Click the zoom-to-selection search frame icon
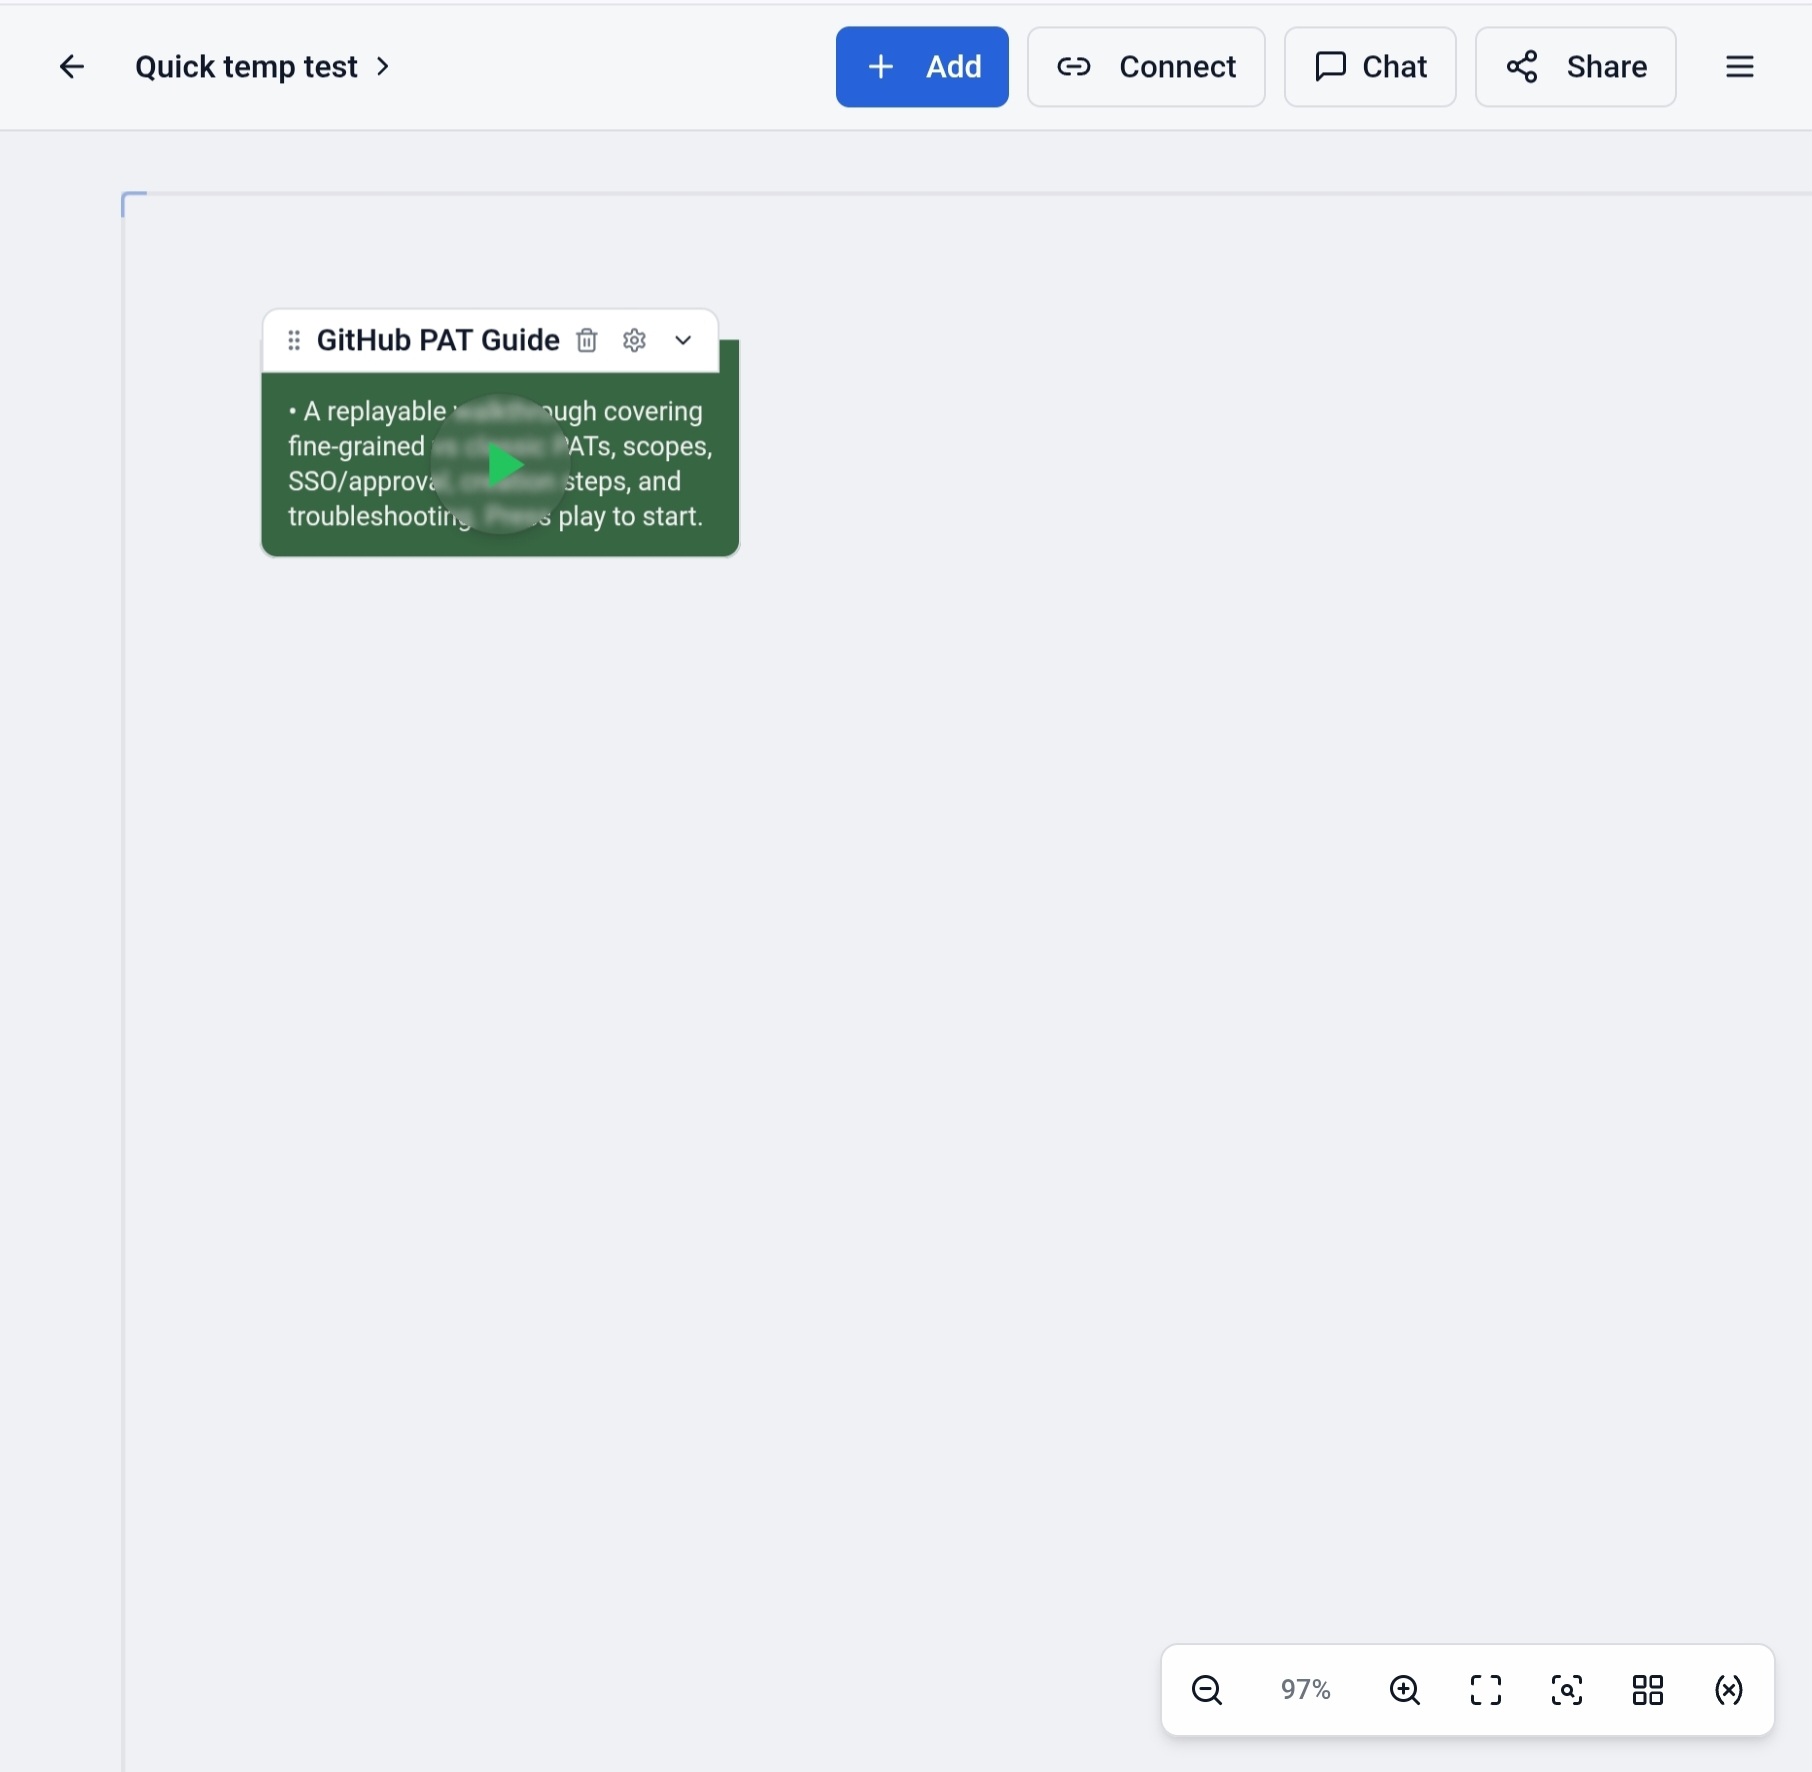Screen dimensions: 1812x1772 [1567, 1690]
